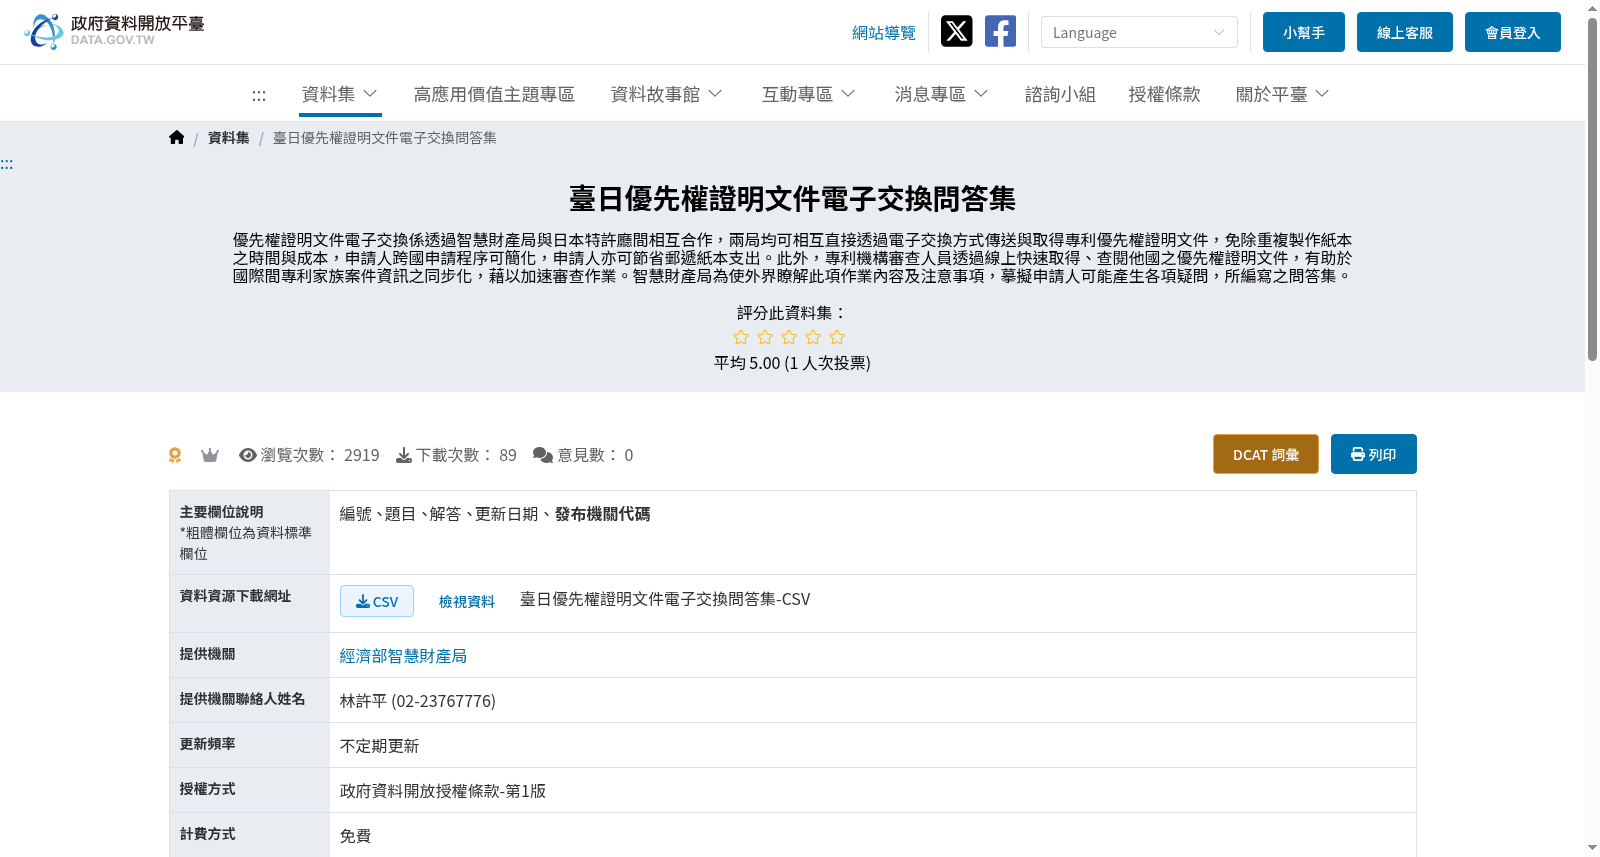The width and height of the screenshot is (1600, 857).
Task: Click the left-side accessibility anchor dots
Action: pyautogui.click(x=7, y=164)
